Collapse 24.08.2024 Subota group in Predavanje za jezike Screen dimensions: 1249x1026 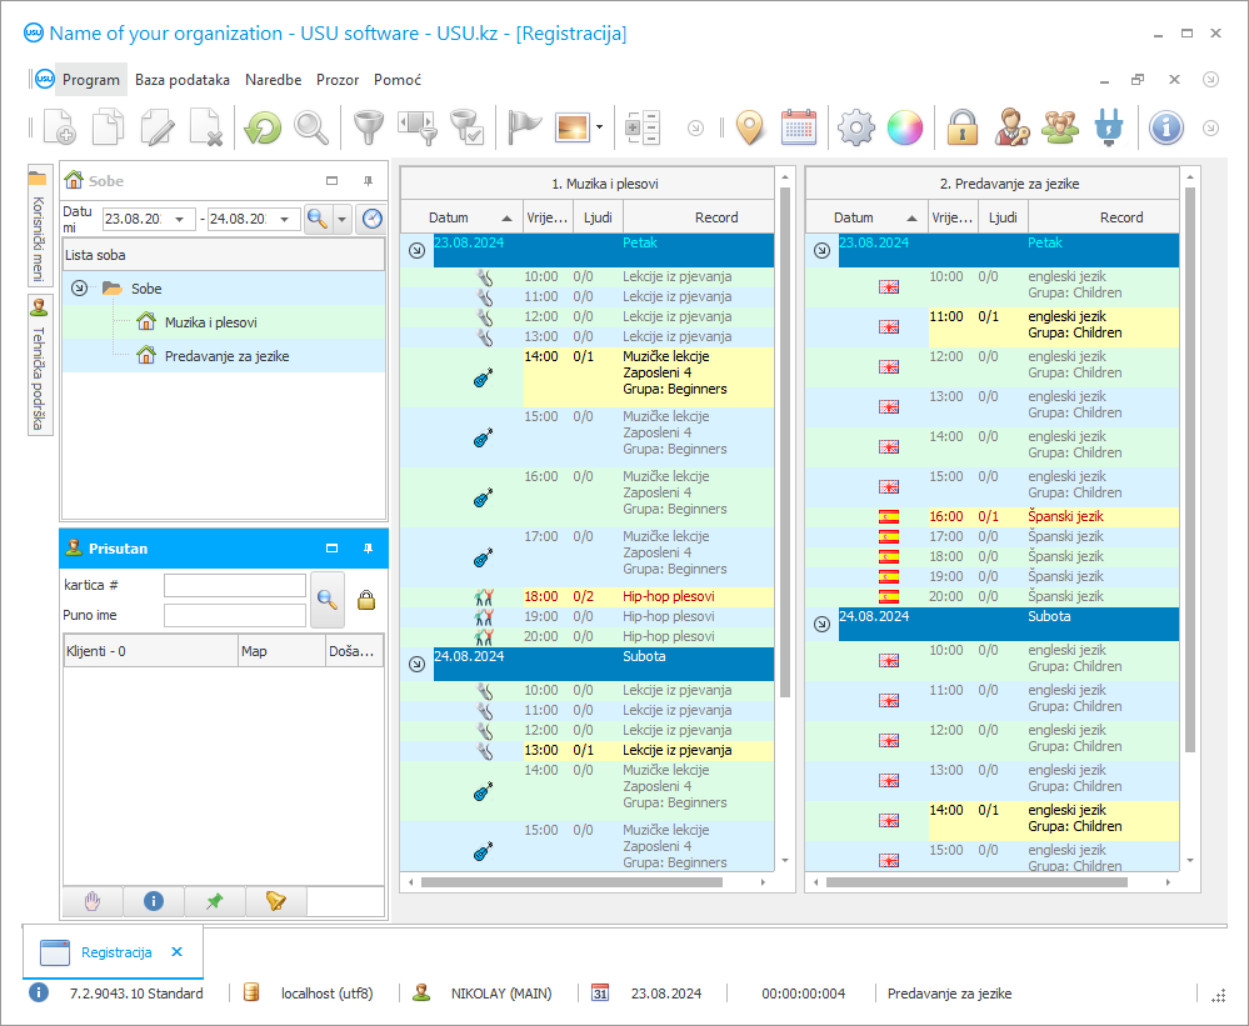[x=822, y=624]
